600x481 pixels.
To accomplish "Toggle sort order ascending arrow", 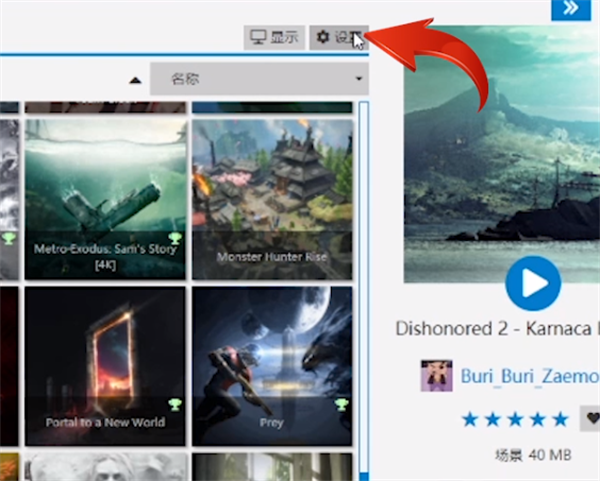I will 134,80.
